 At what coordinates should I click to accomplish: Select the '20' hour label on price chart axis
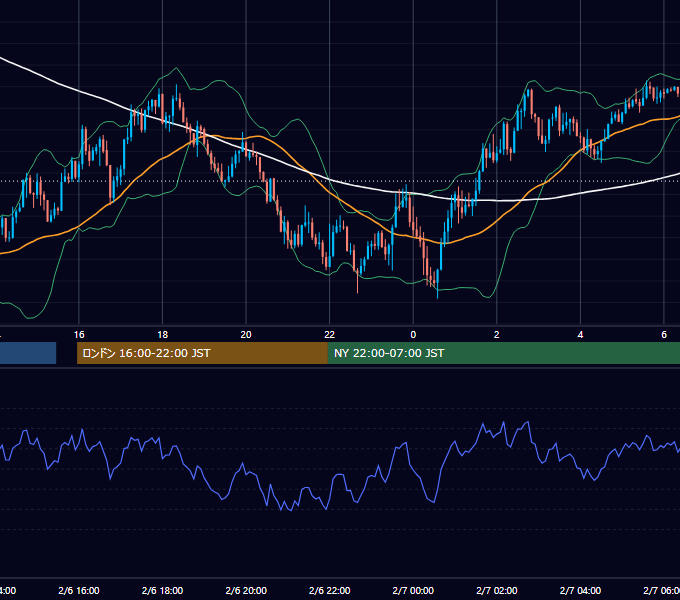click(x=246, y=335)
